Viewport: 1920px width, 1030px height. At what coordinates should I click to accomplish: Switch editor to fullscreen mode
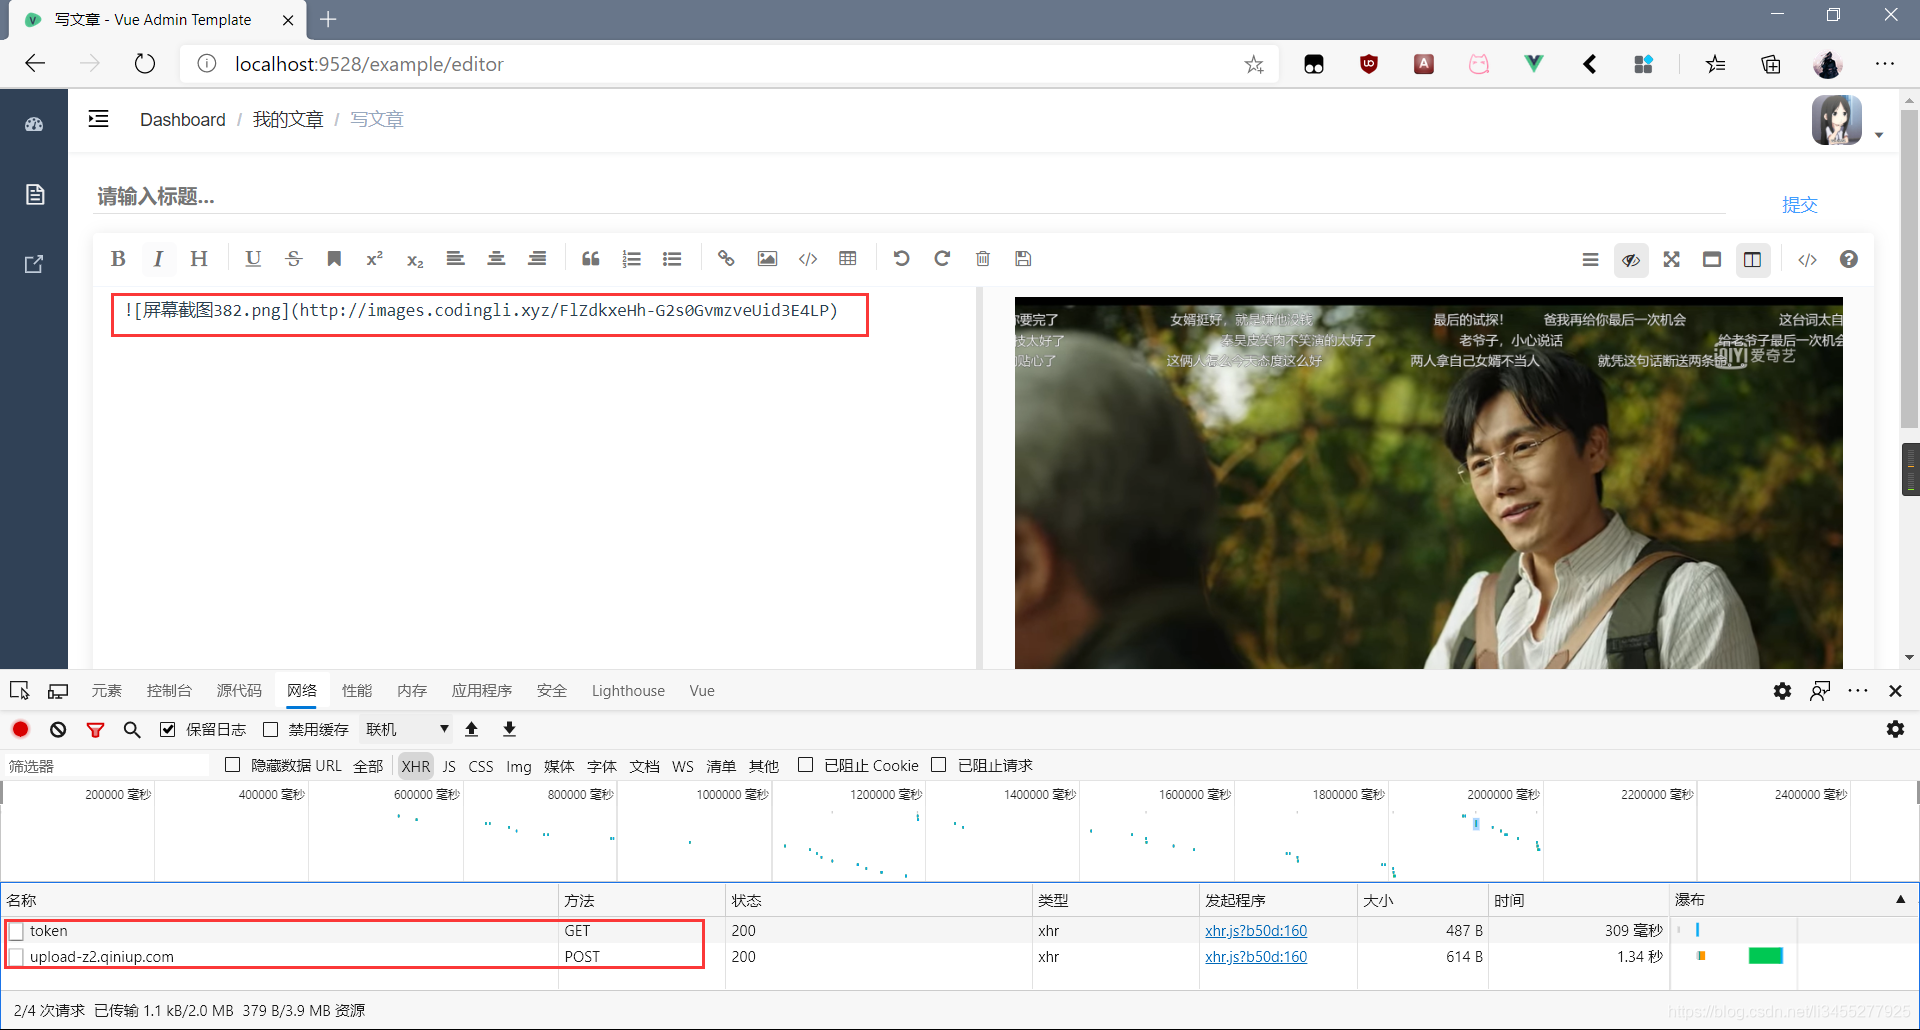[1672, 260]
